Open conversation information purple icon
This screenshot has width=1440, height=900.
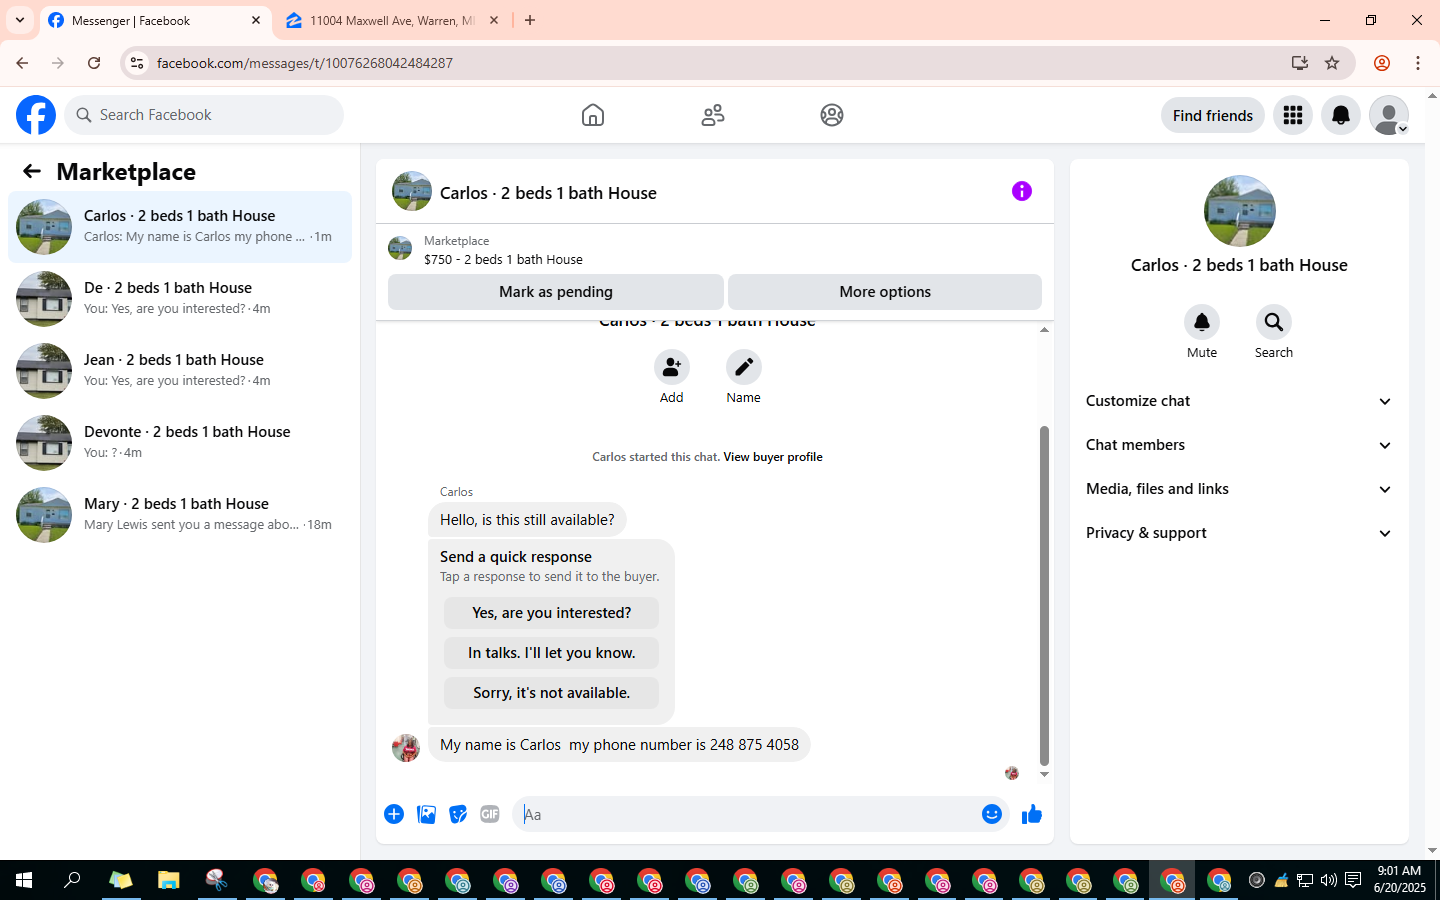coord(1022,191)
